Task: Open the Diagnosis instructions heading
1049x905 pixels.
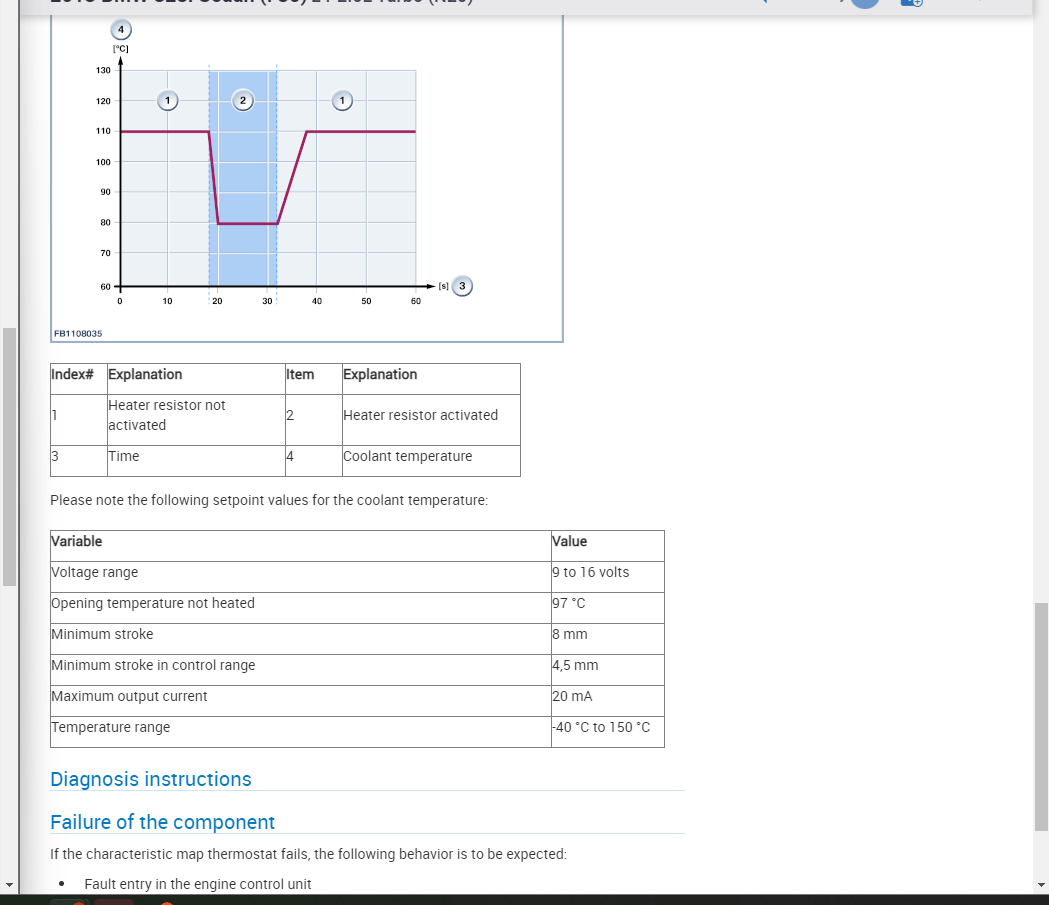Action: point(151,779)
